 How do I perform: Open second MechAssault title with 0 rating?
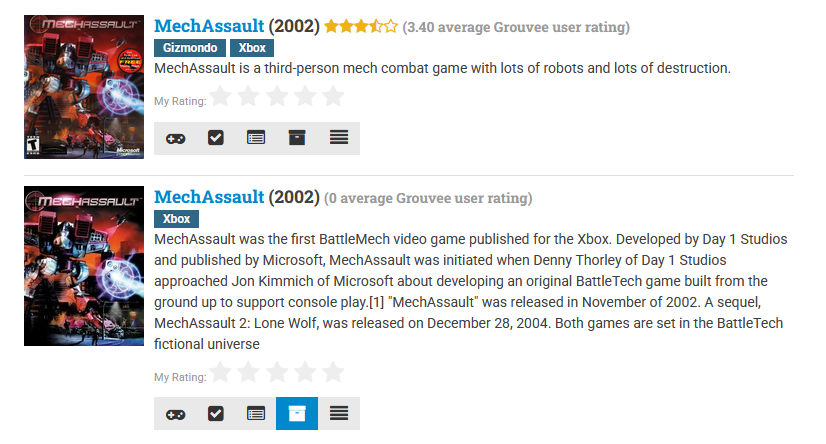[x=209, y=197]
